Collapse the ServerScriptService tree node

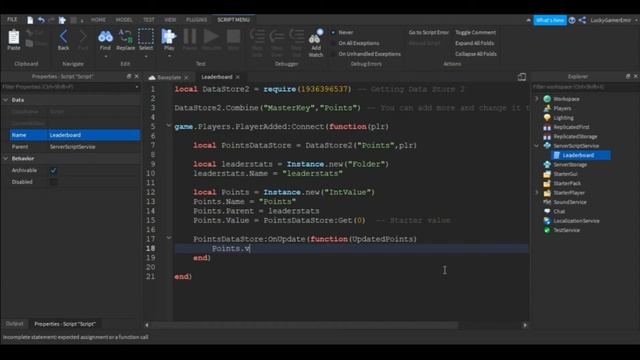pos(537,146)
